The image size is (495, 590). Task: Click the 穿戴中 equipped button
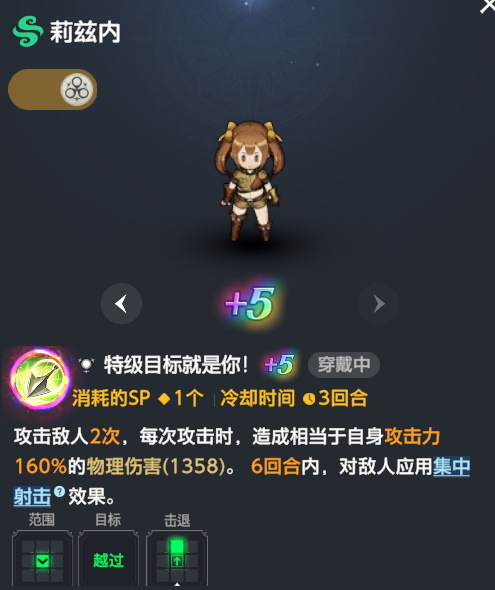click(x=344, y=365)
